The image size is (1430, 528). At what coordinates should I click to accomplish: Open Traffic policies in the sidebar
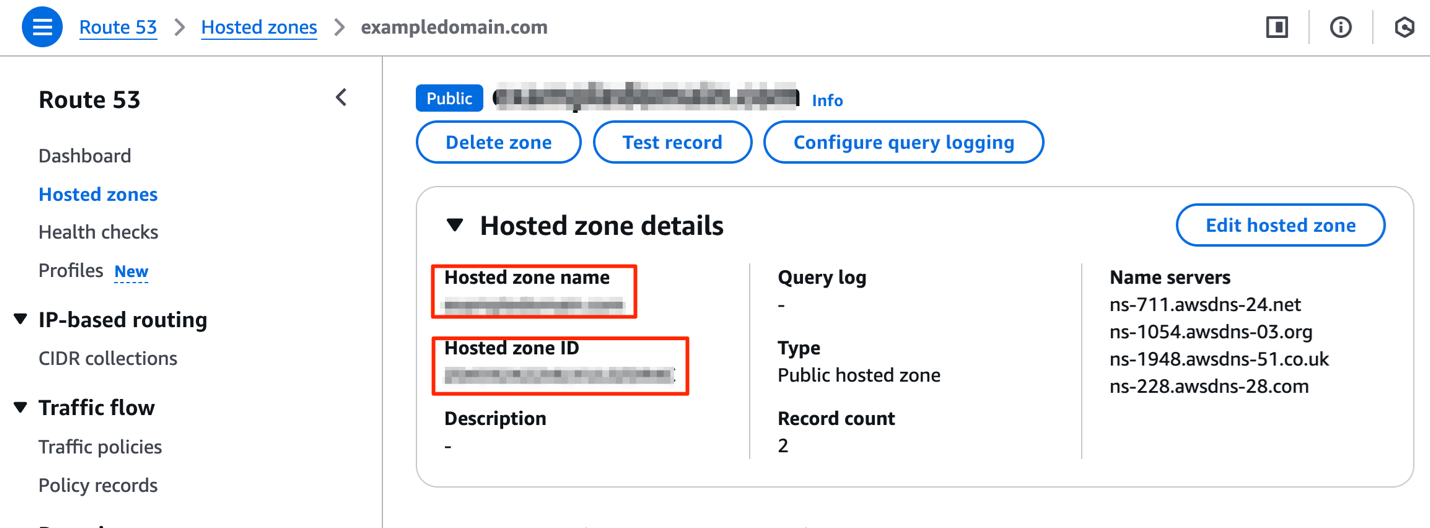coord(100,447)
